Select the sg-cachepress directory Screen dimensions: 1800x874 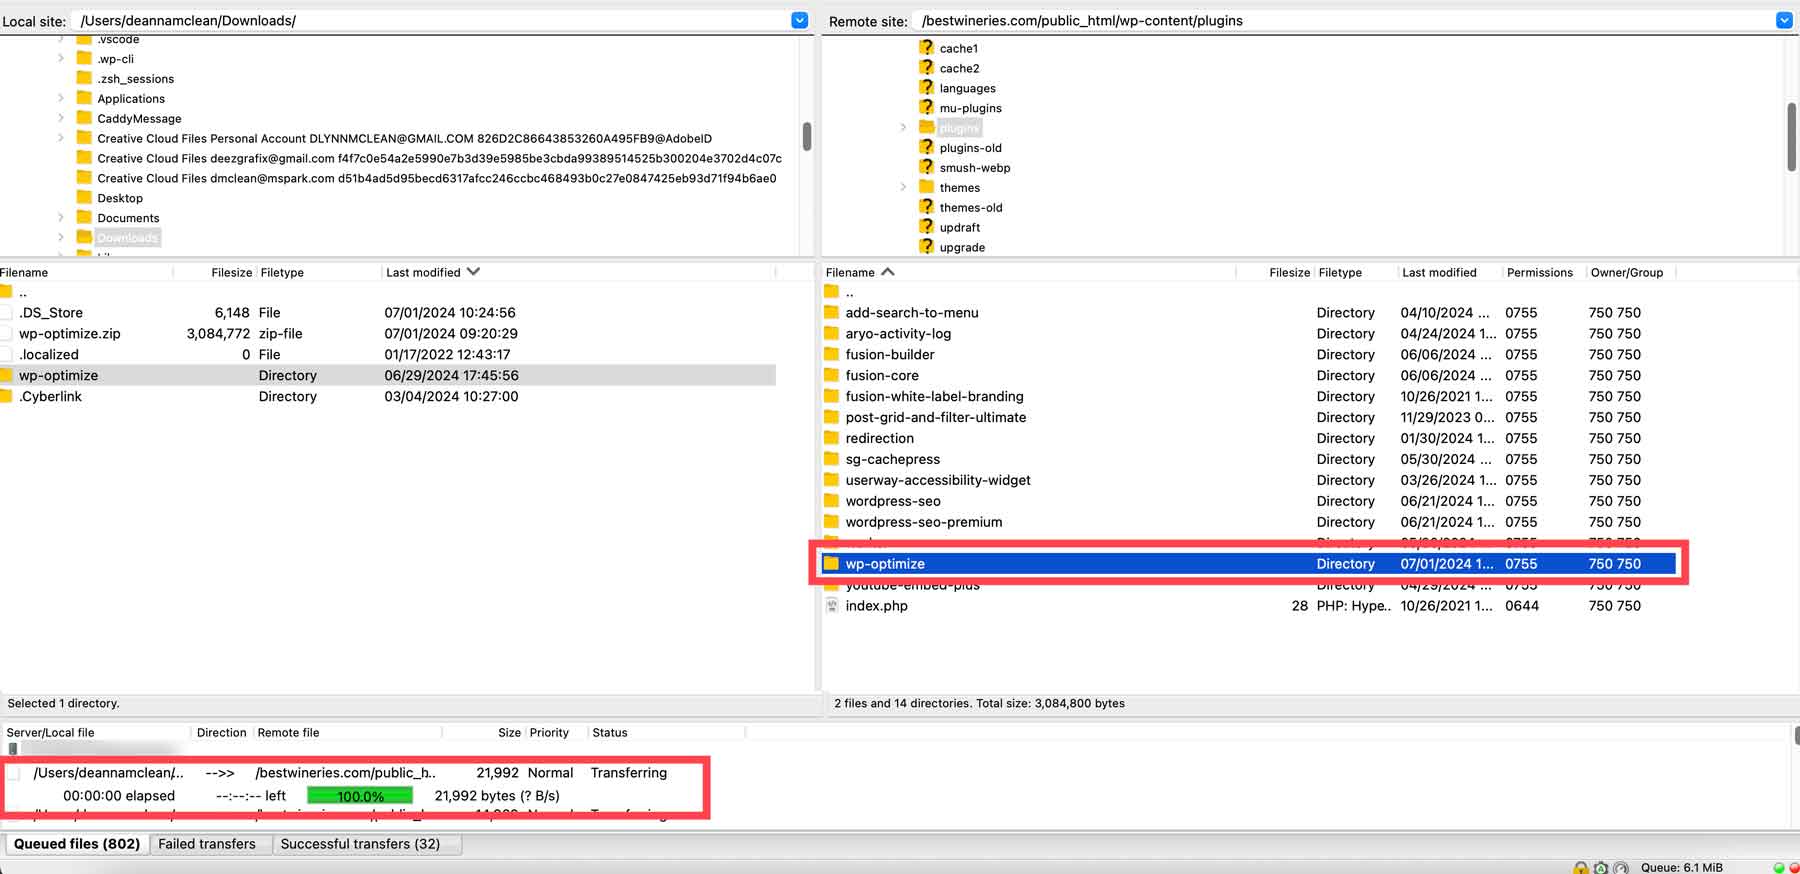(x=1249, y=459)
